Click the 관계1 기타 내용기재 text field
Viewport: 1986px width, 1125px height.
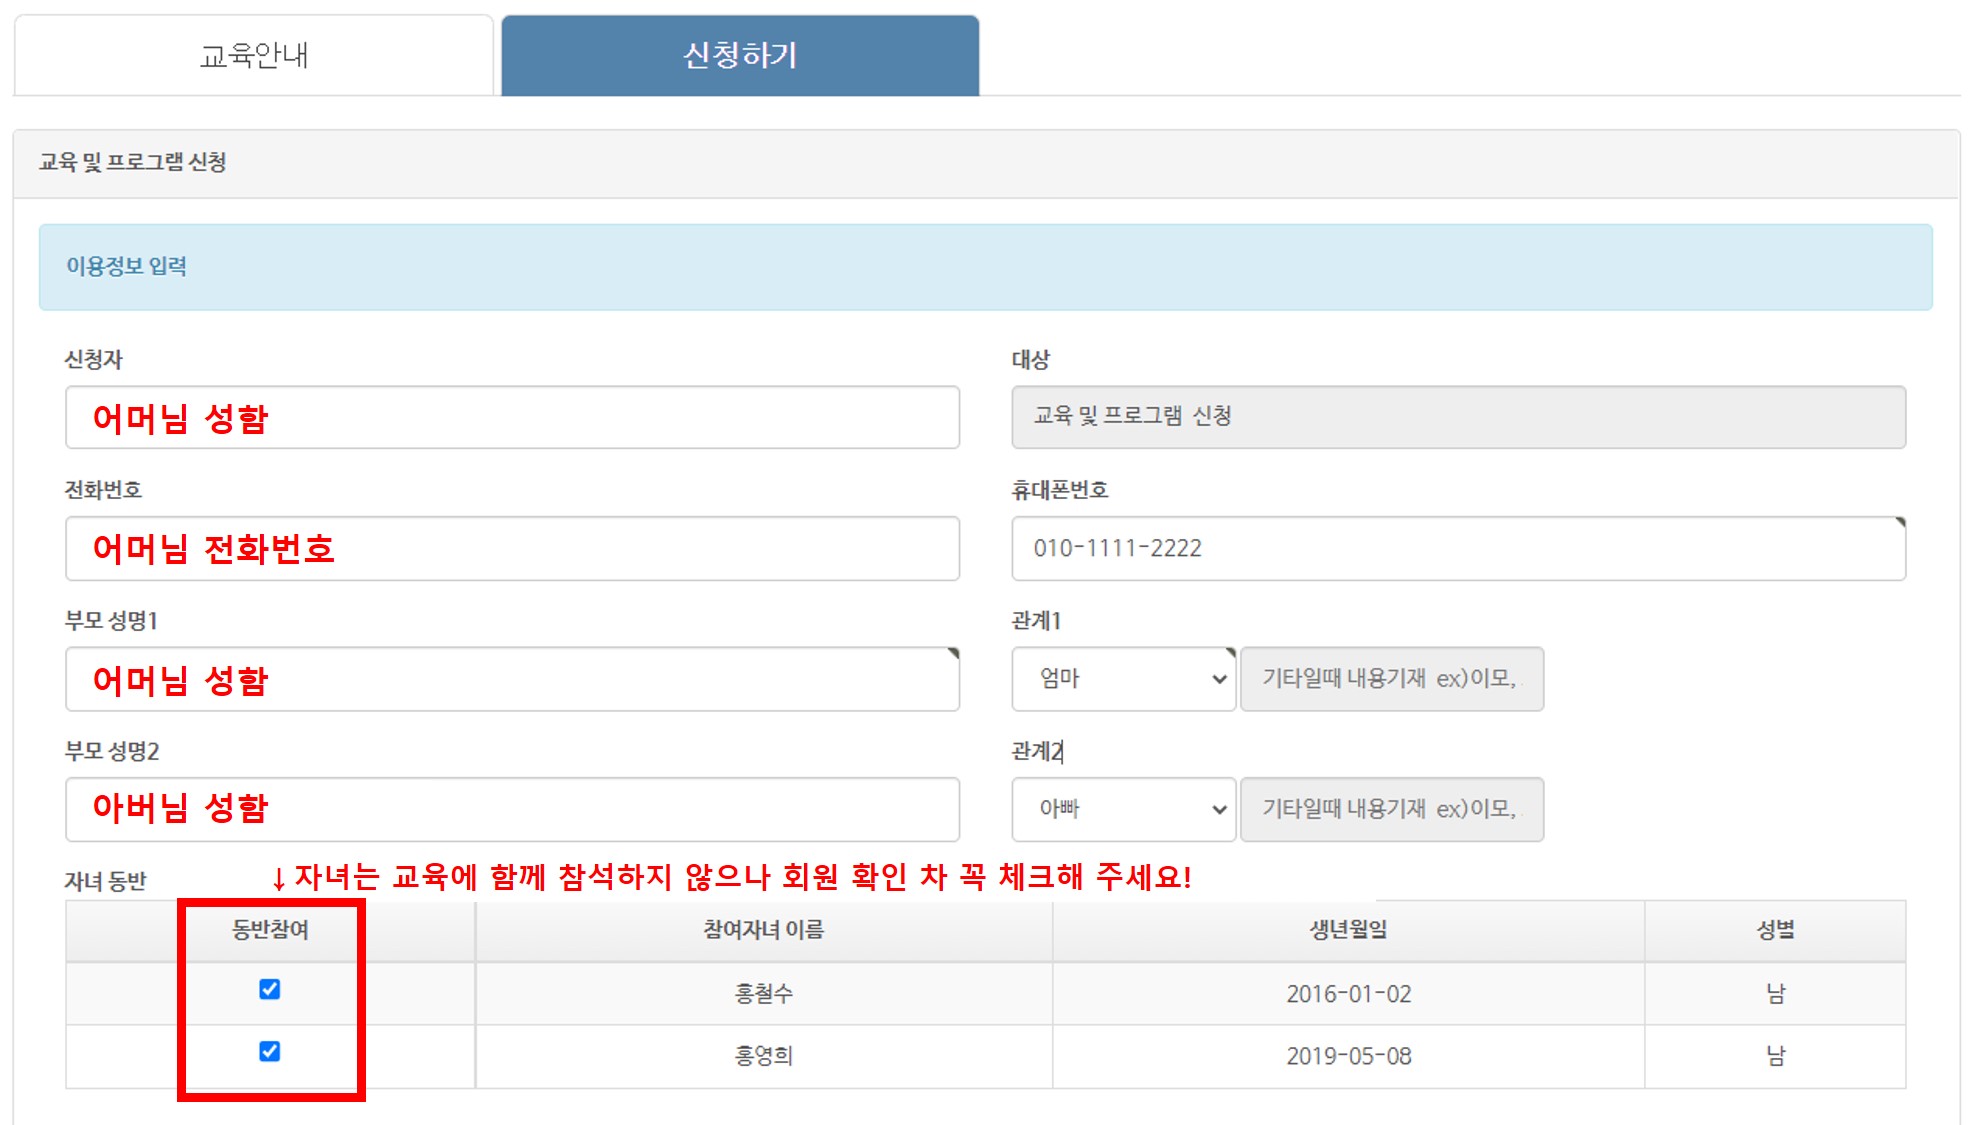pyautogui.click(x=1391, y=679)
